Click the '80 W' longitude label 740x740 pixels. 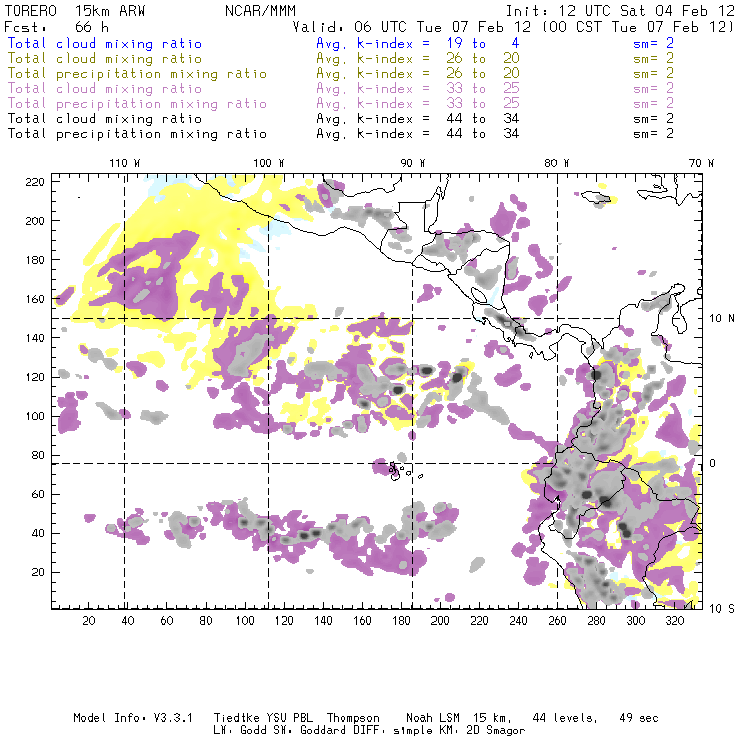pyautogui.click(x=556, y=163)
